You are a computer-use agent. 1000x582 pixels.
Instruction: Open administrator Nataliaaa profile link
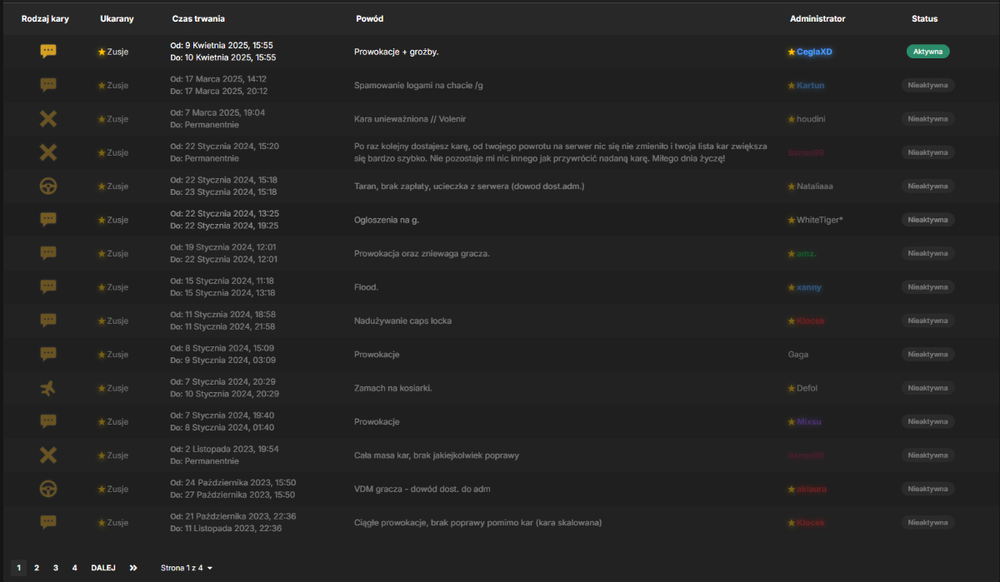(x=814, y=186)
